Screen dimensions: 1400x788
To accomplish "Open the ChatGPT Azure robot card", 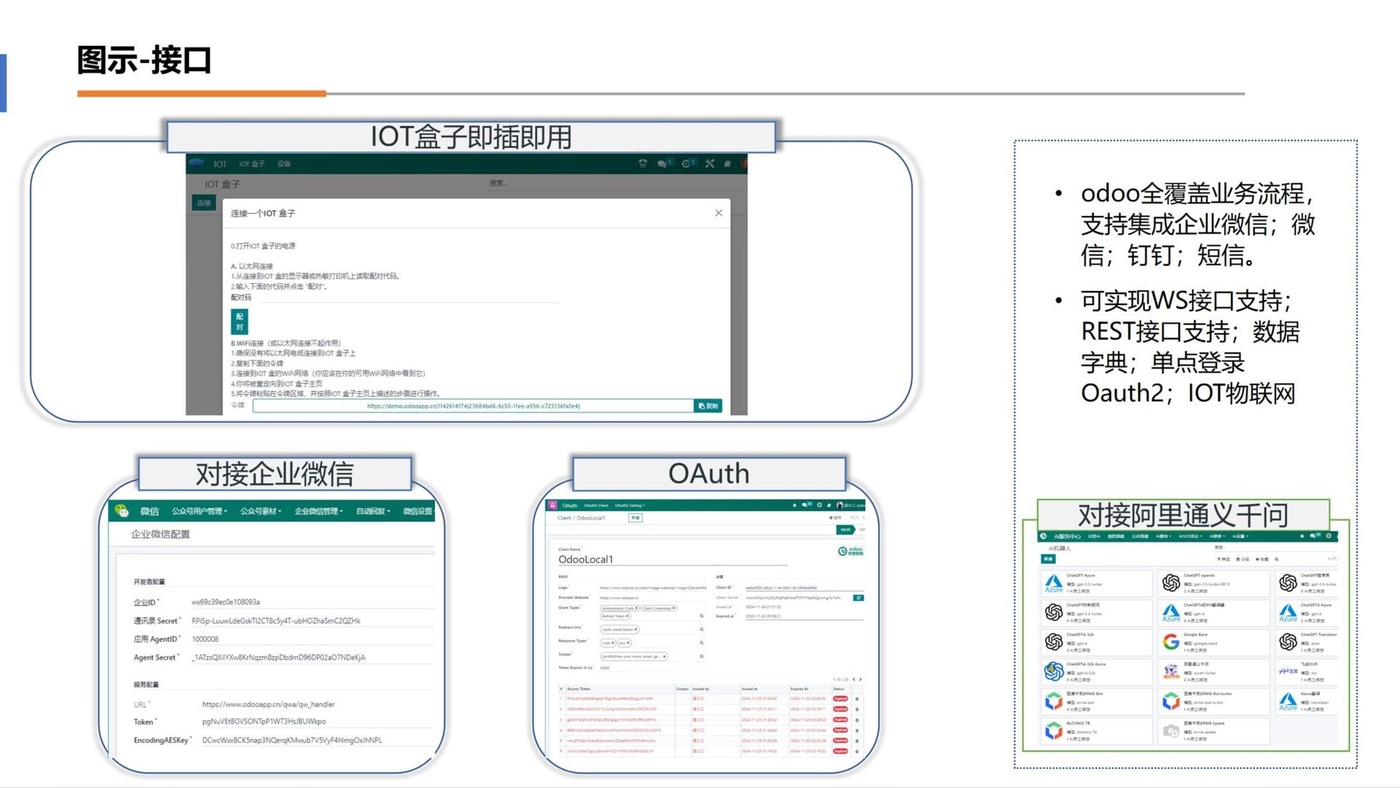I will pyautogui.click(x=1096, y=584).
